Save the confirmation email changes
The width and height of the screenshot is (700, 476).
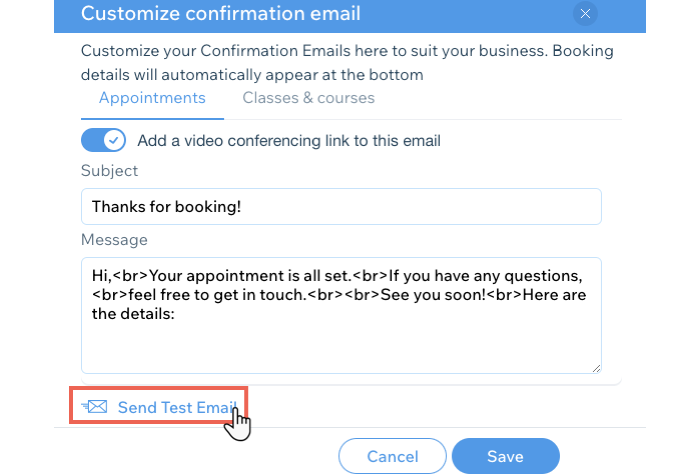click(x=505, y=456)
